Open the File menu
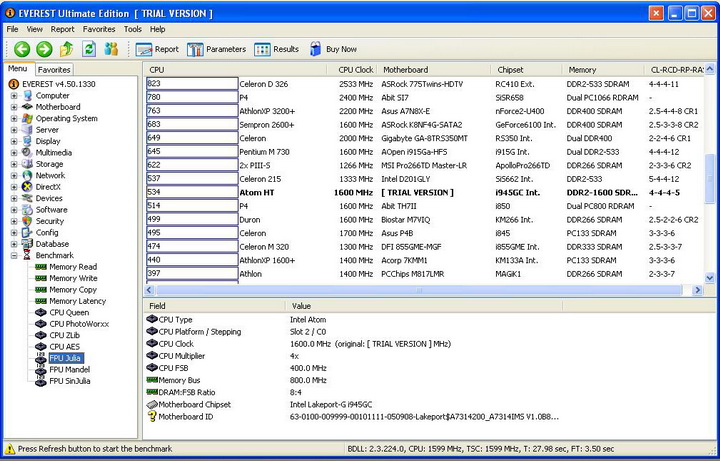The width and height of the screenshot is (720, 461). (x=12, y=29)
